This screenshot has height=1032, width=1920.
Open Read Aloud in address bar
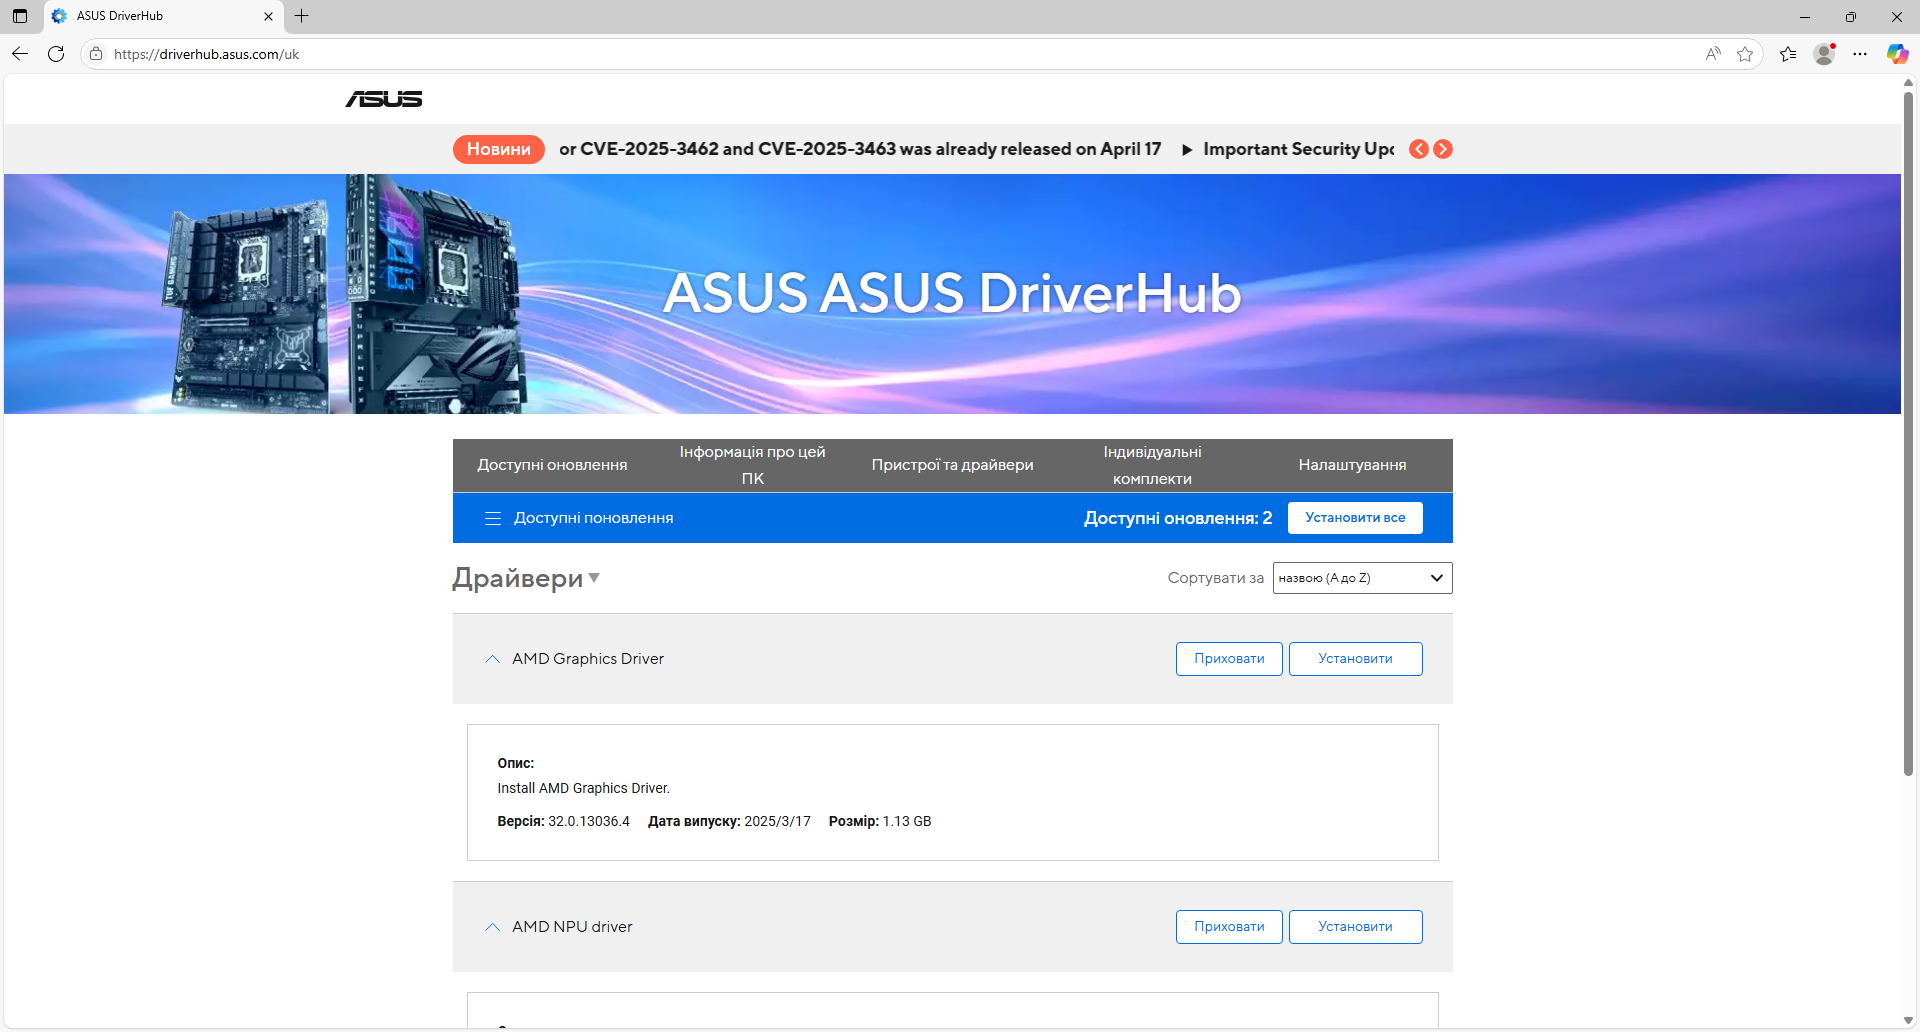click(1713, 54)
